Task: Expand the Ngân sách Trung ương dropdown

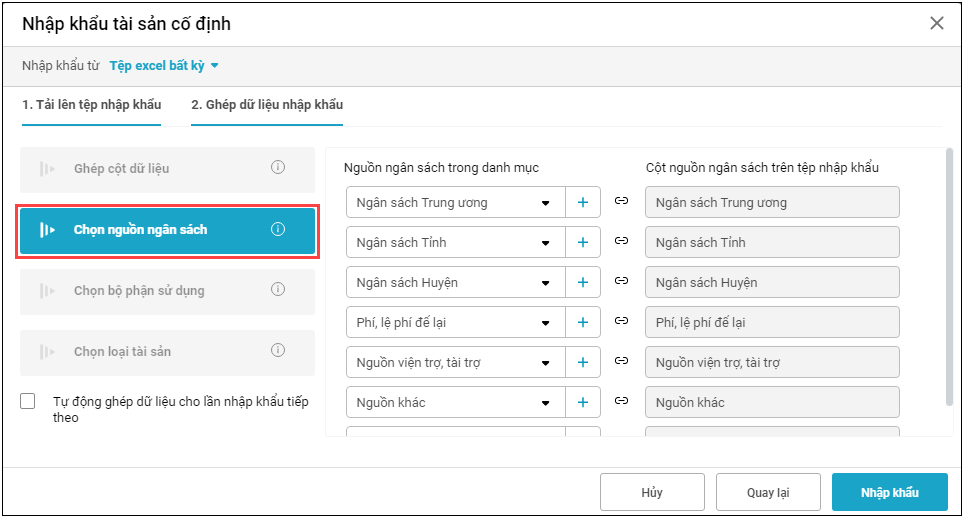Action: coord(545,203)
